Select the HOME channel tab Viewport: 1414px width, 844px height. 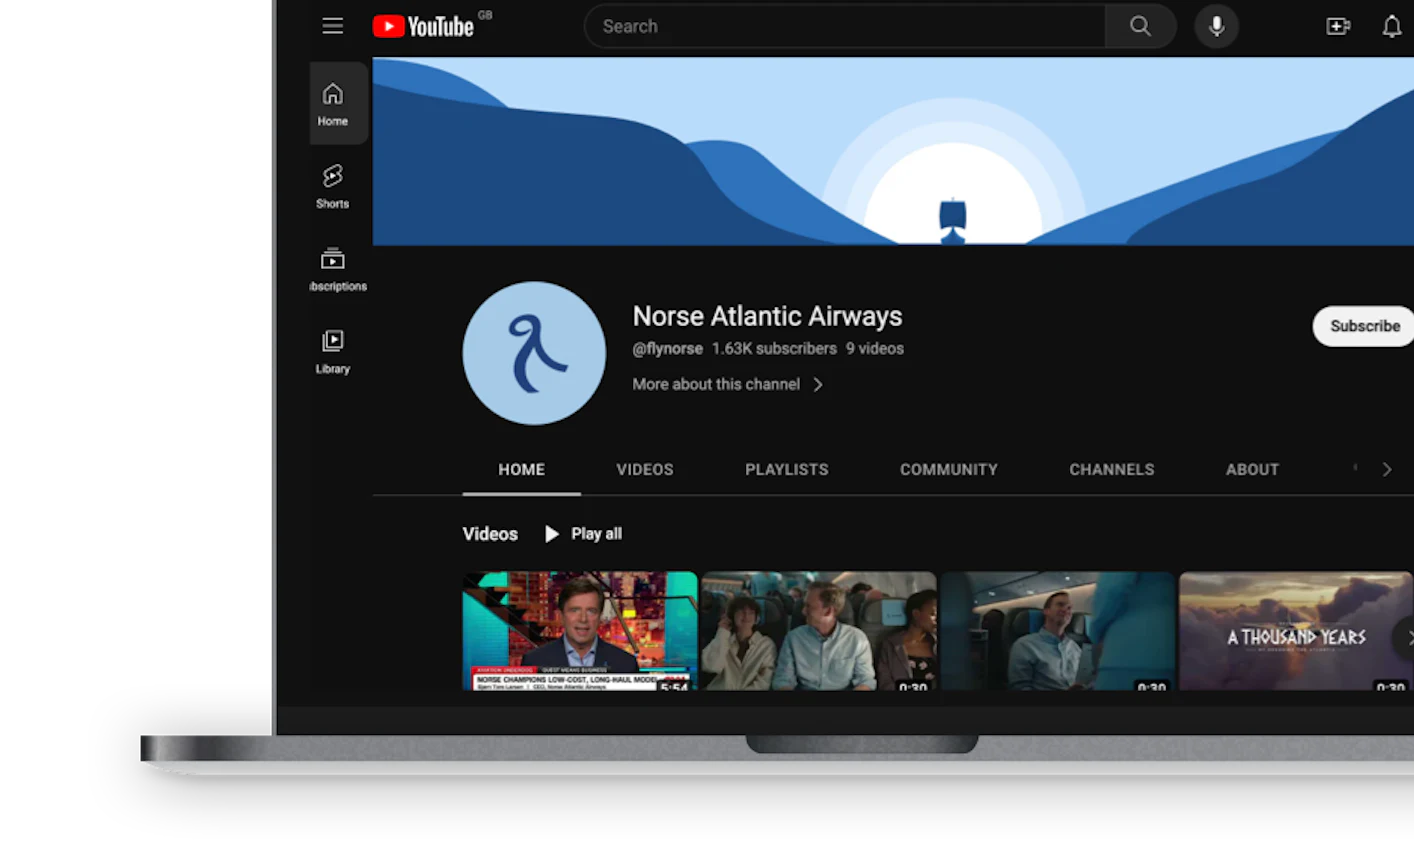521,469
